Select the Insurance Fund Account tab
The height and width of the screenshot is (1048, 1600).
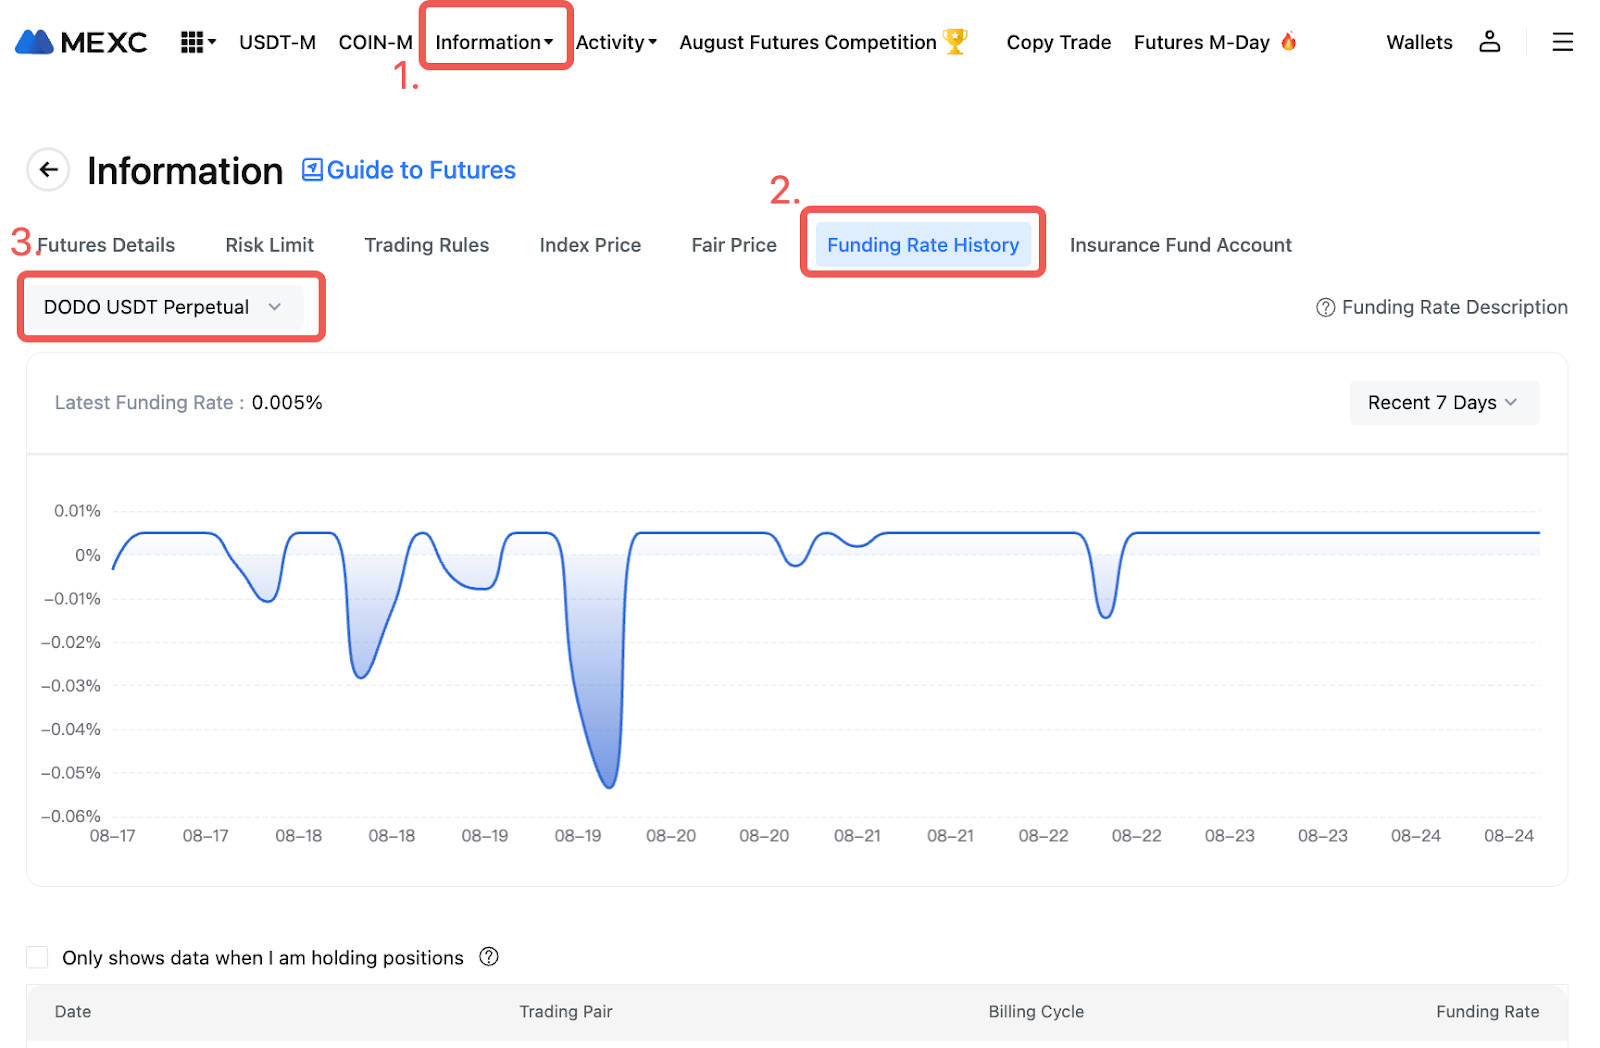click(1180, 245)
